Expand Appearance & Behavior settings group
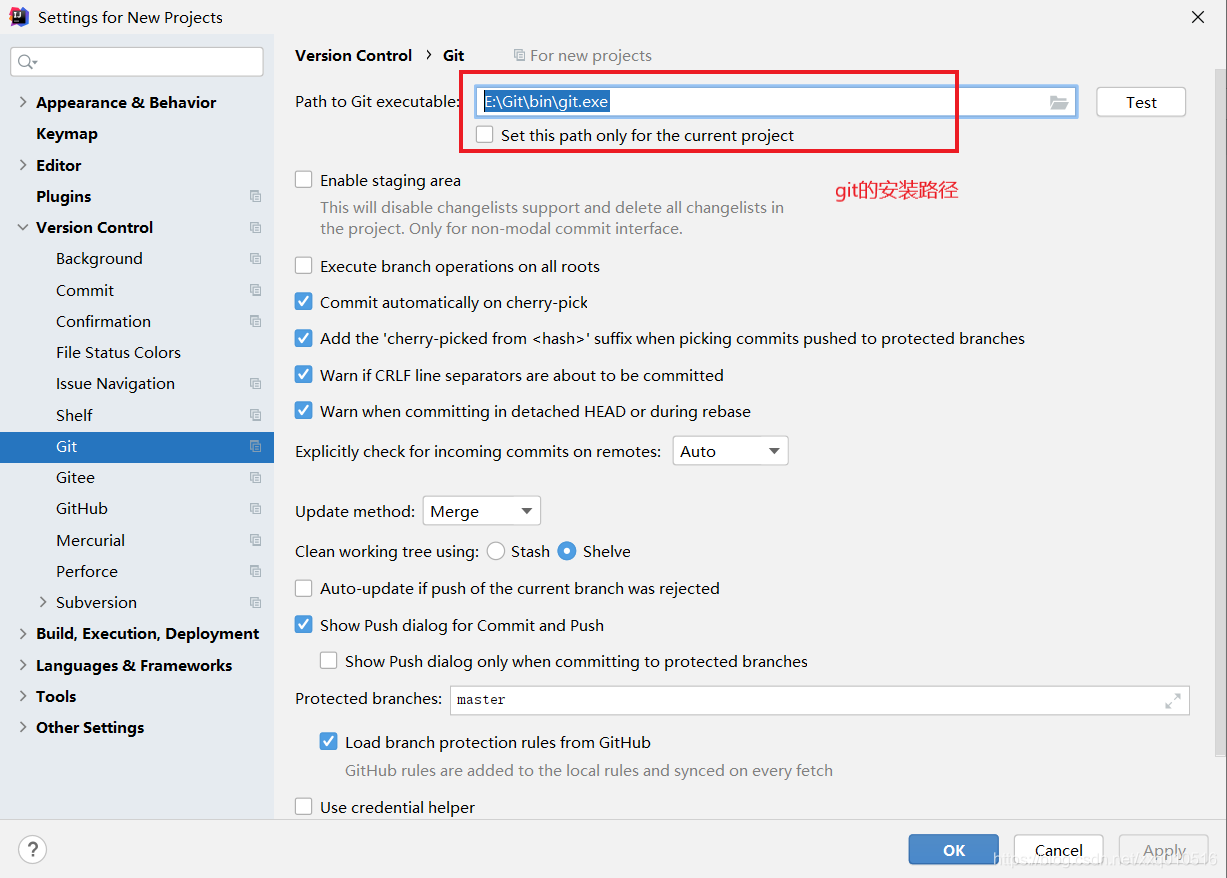Image resolution: width=1227 pixels, height=878 pixels. pos(23,102)
